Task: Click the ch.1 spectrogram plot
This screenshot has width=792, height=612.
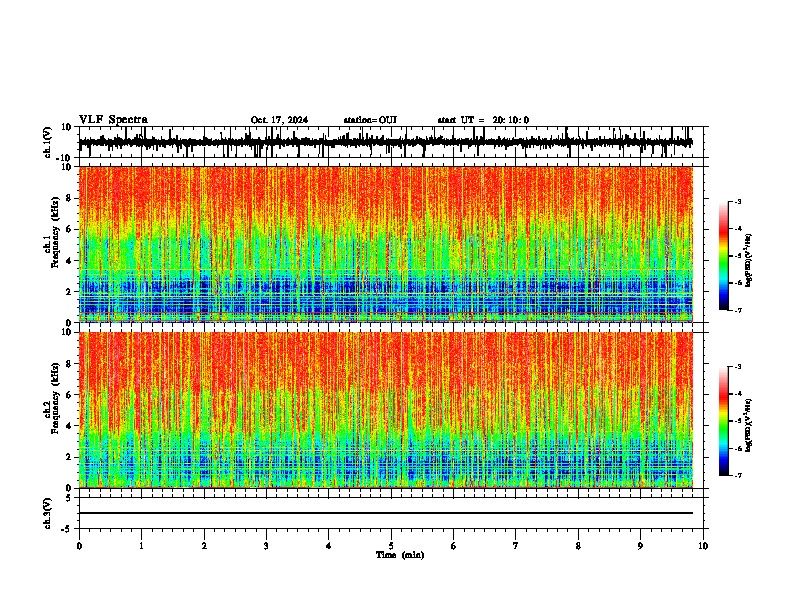Action: coord(386,244)
